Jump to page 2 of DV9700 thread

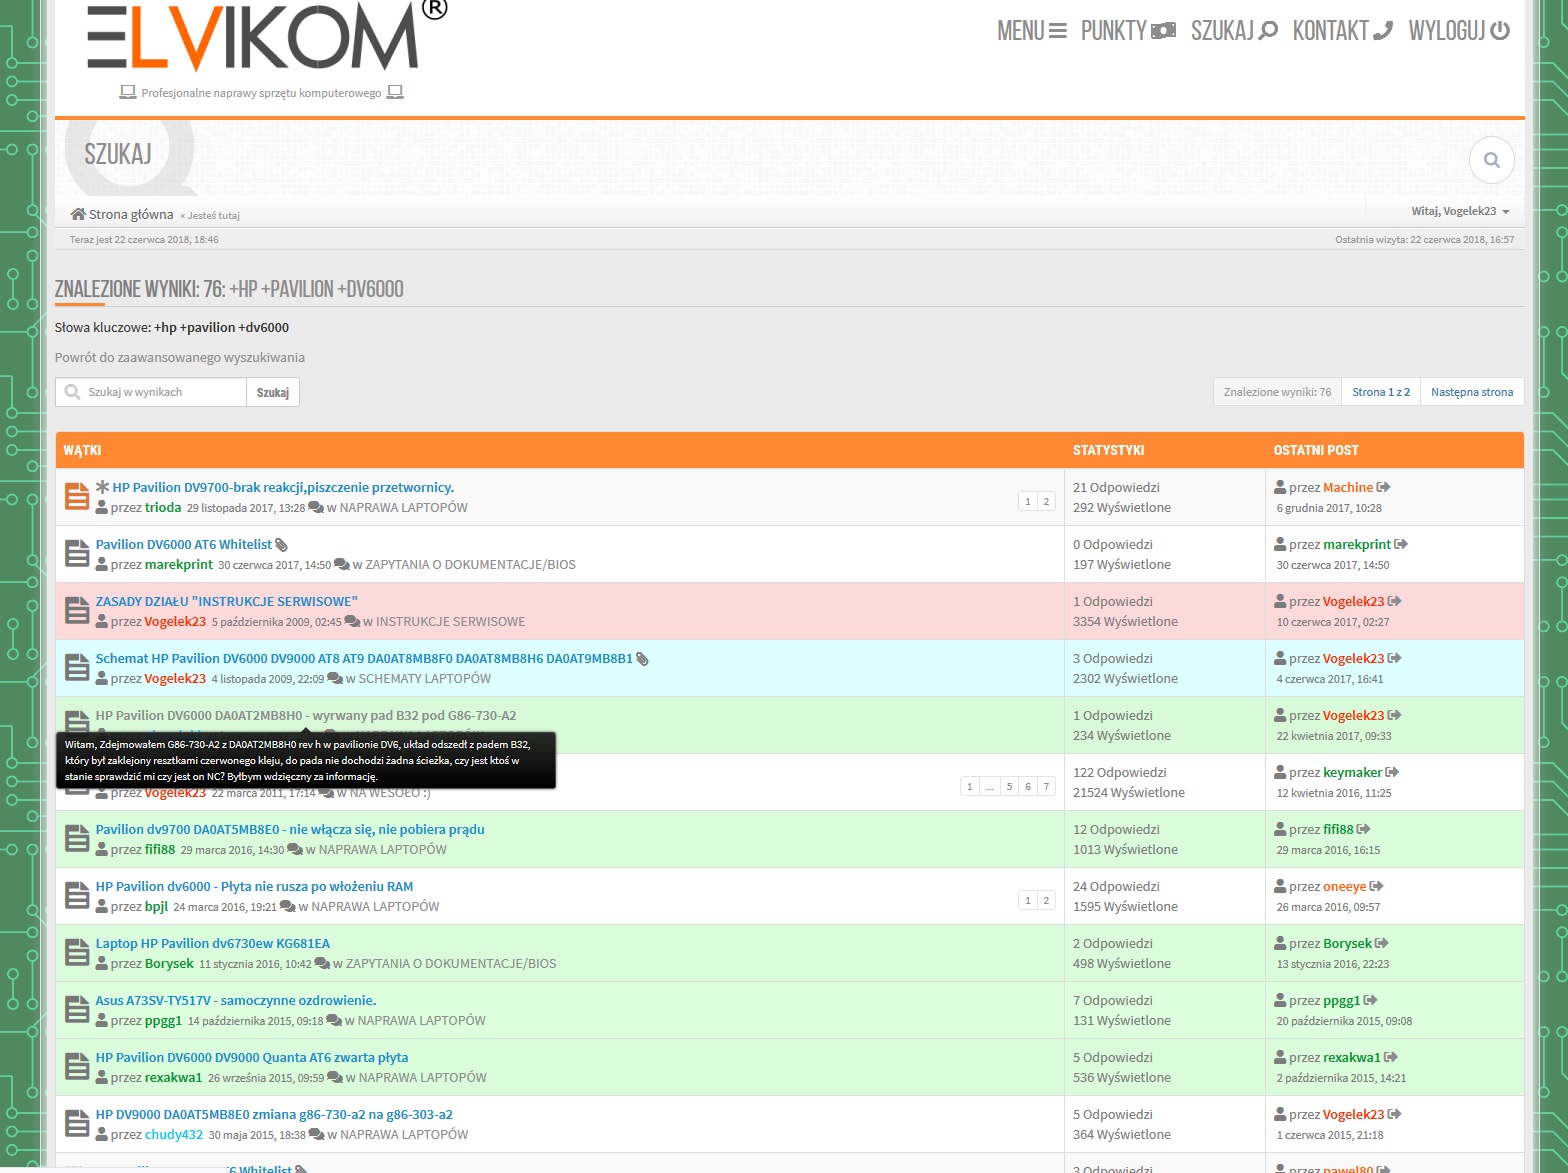point(1046,501)
